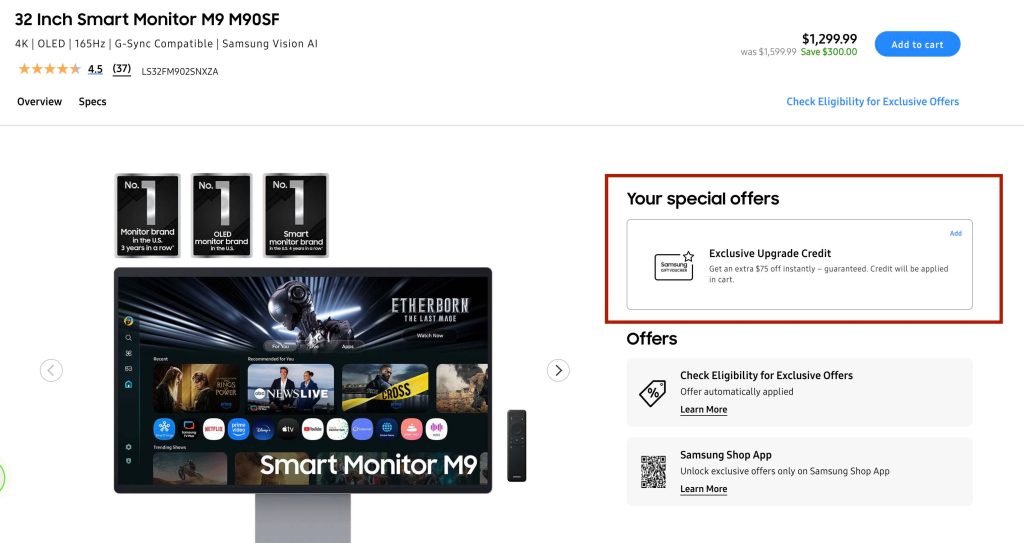Open Learn More under Samsung Shop App

coord(703,489)
